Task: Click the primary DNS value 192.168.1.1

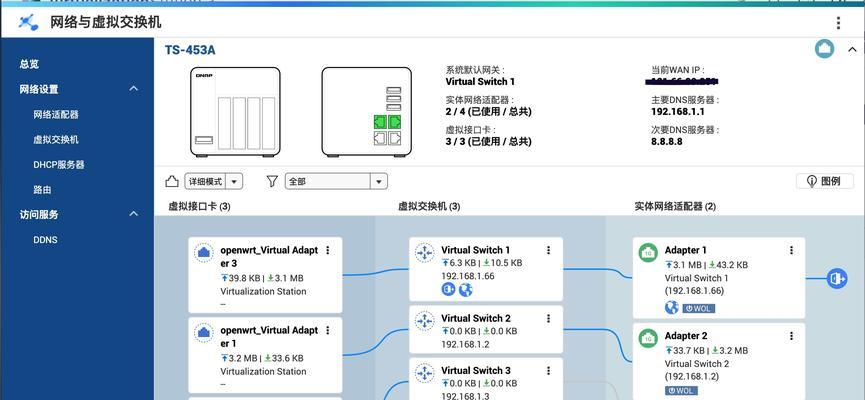Action: (678, 111)
